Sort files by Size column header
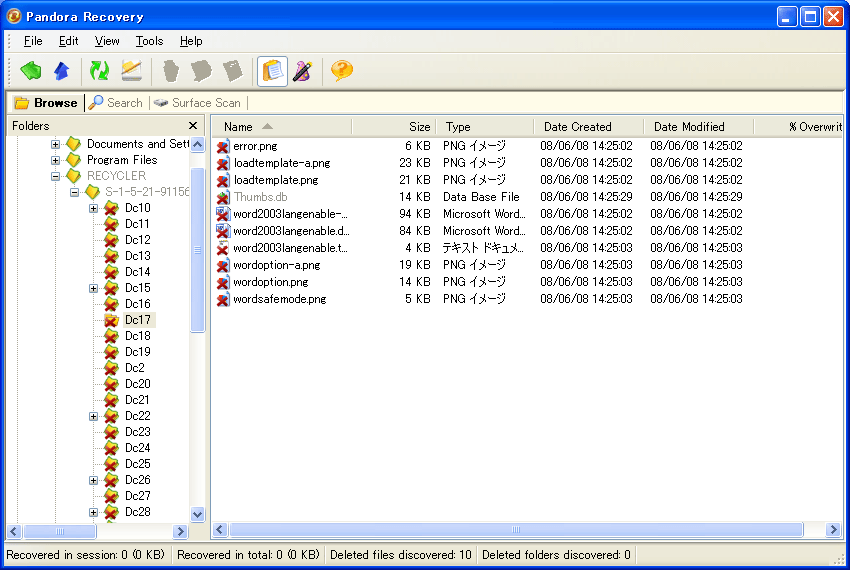 coord(394,127)
